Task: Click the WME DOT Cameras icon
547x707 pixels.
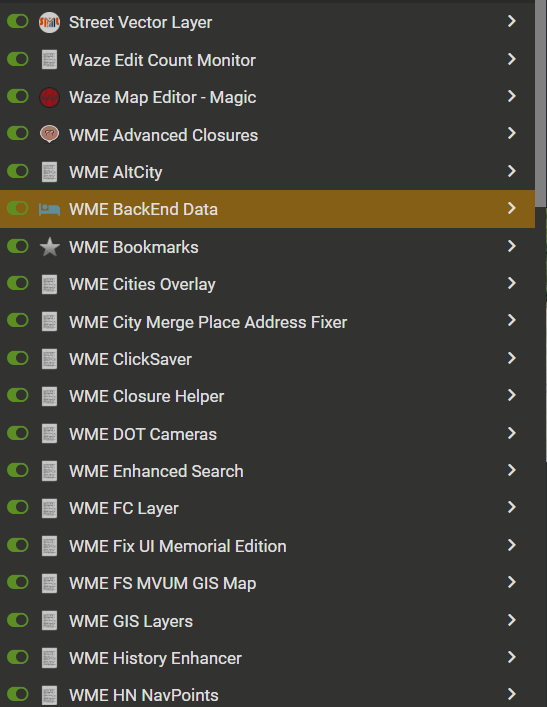Action: (x=49, y=433)
